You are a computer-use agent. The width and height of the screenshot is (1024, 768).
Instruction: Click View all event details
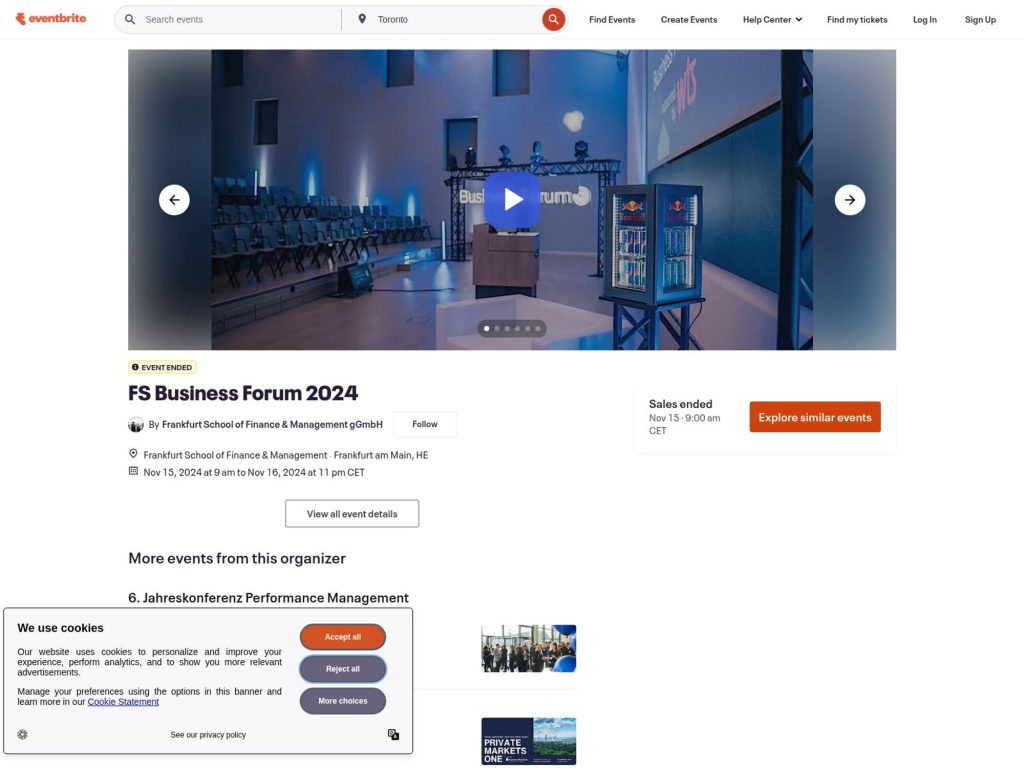[x=352, y=513]
